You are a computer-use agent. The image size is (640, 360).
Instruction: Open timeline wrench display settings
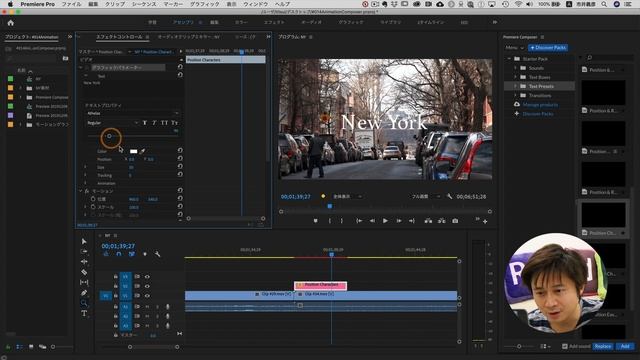tap(157, 254)
